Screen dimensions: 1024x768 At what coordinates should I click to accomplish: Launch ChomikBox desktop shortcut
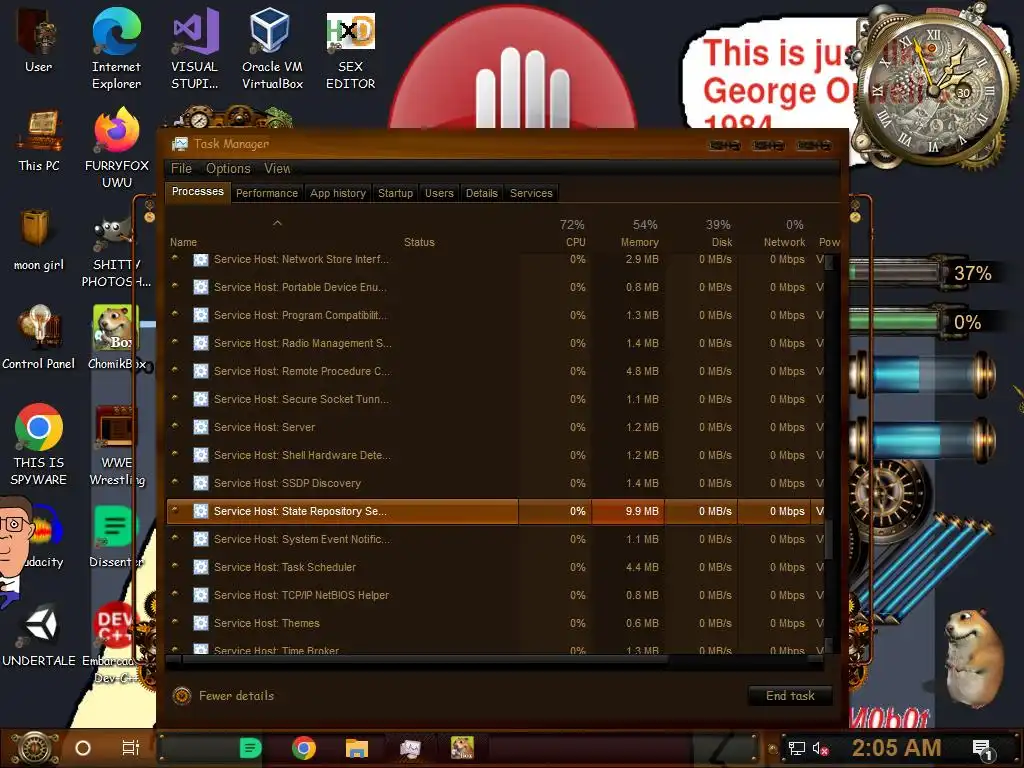coord(117,338)
